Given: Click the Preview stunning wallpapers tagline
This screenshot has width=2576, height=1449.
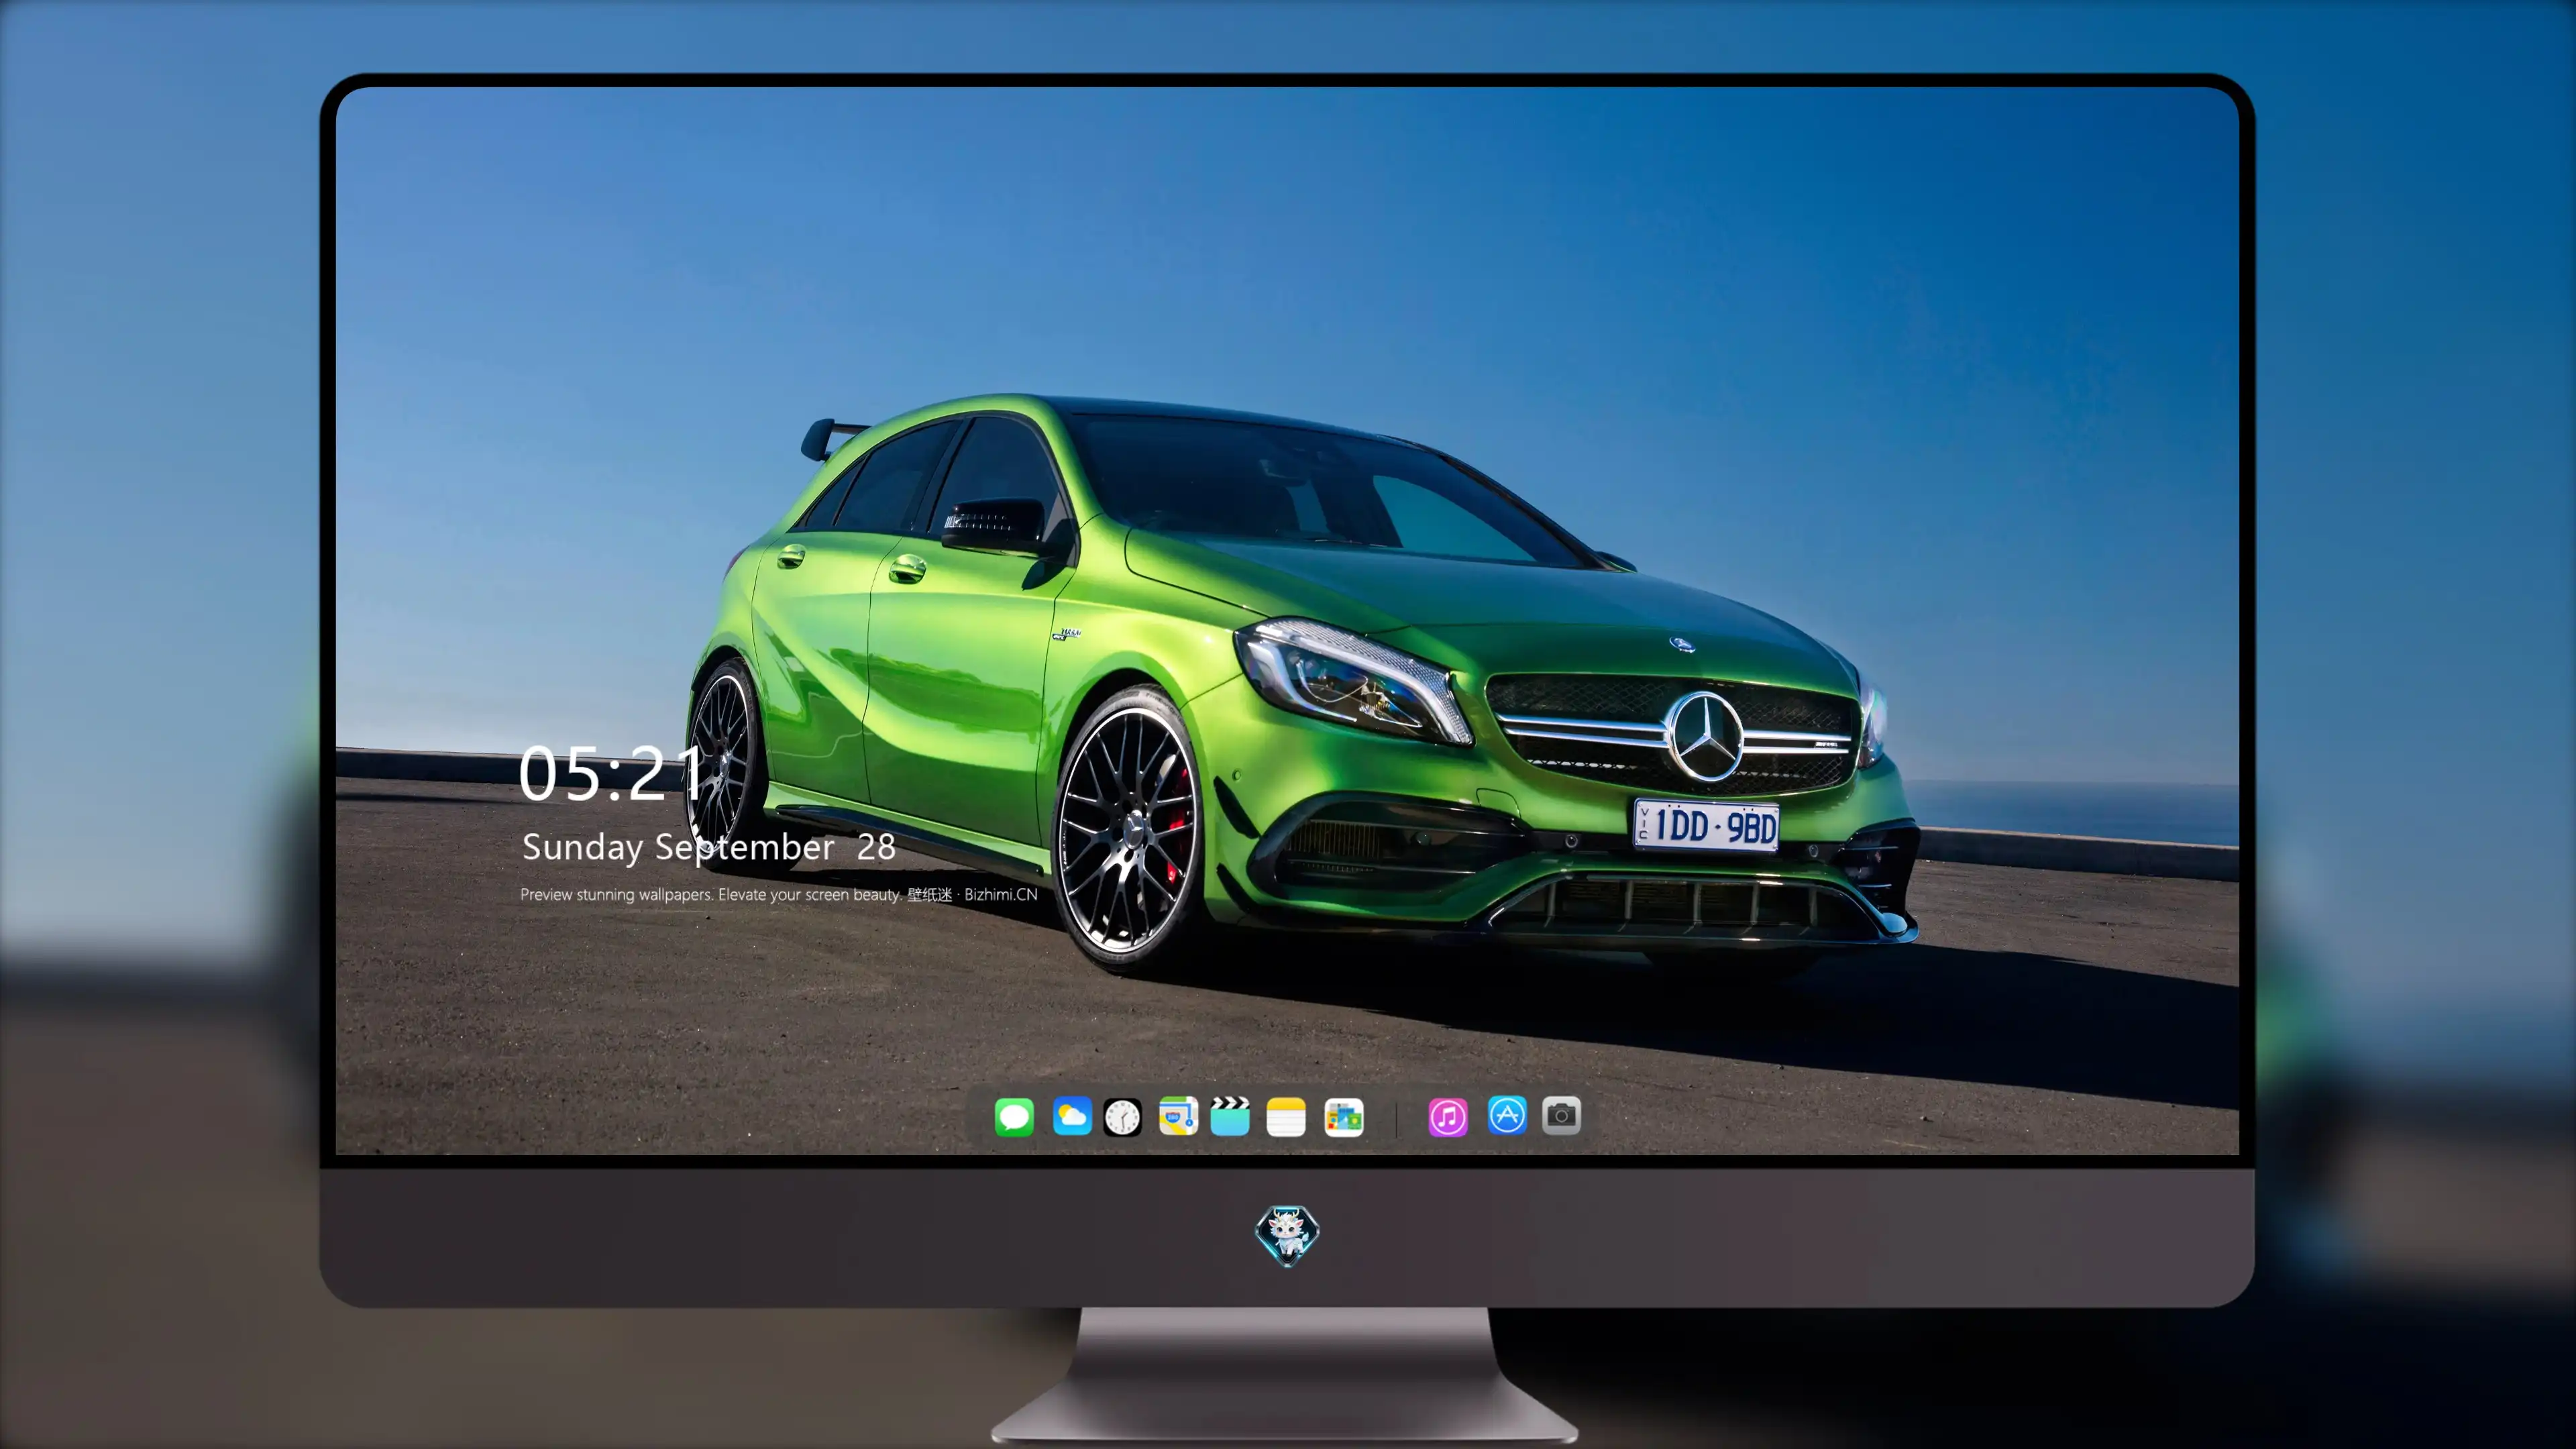Looking at the screenshot, I should pos(779,894).
